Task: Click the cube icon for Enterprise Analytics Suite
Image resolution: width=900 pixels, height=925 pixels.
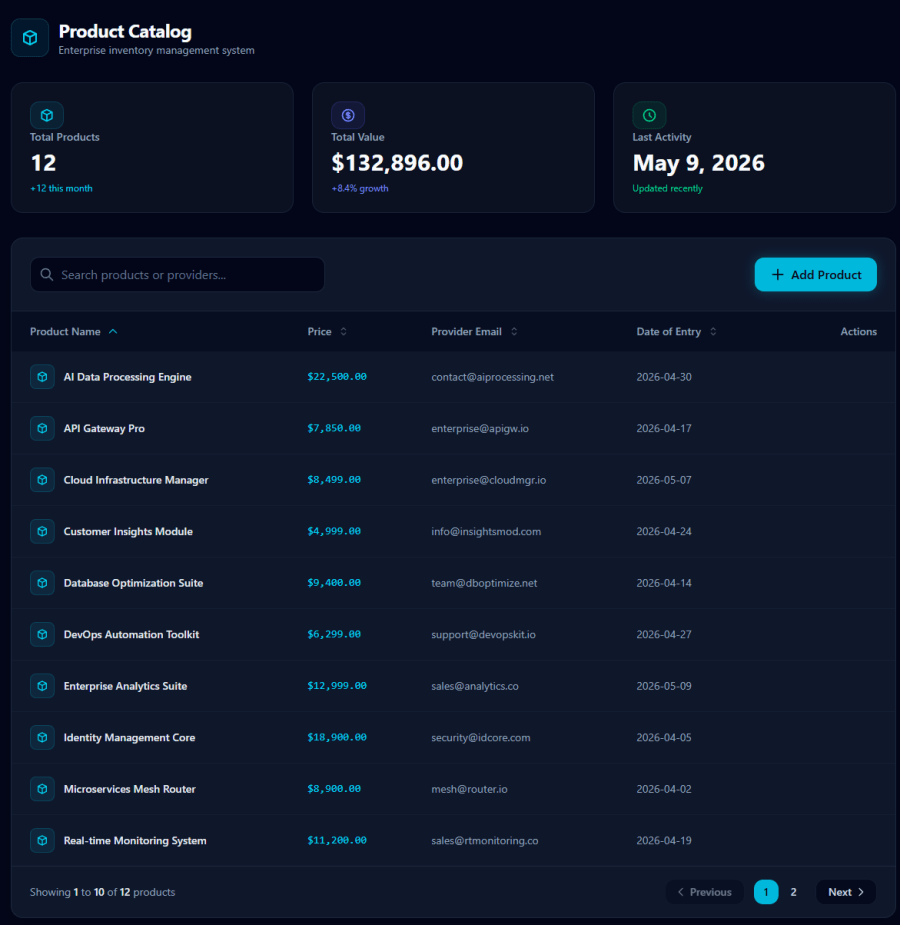Action: [42, 685]
